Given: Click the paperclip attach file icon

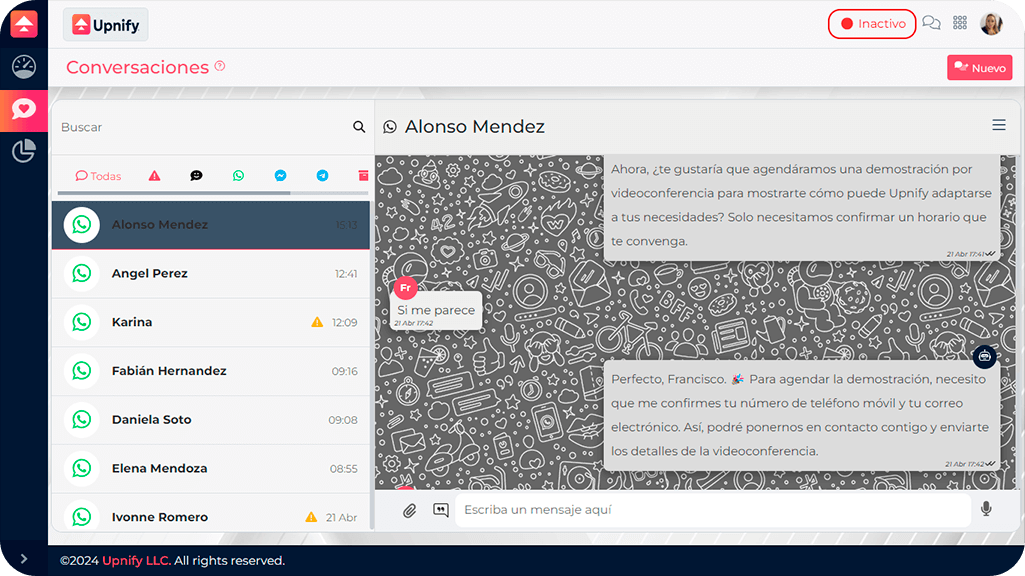Looking at the screenshot, I should [409, 510].
